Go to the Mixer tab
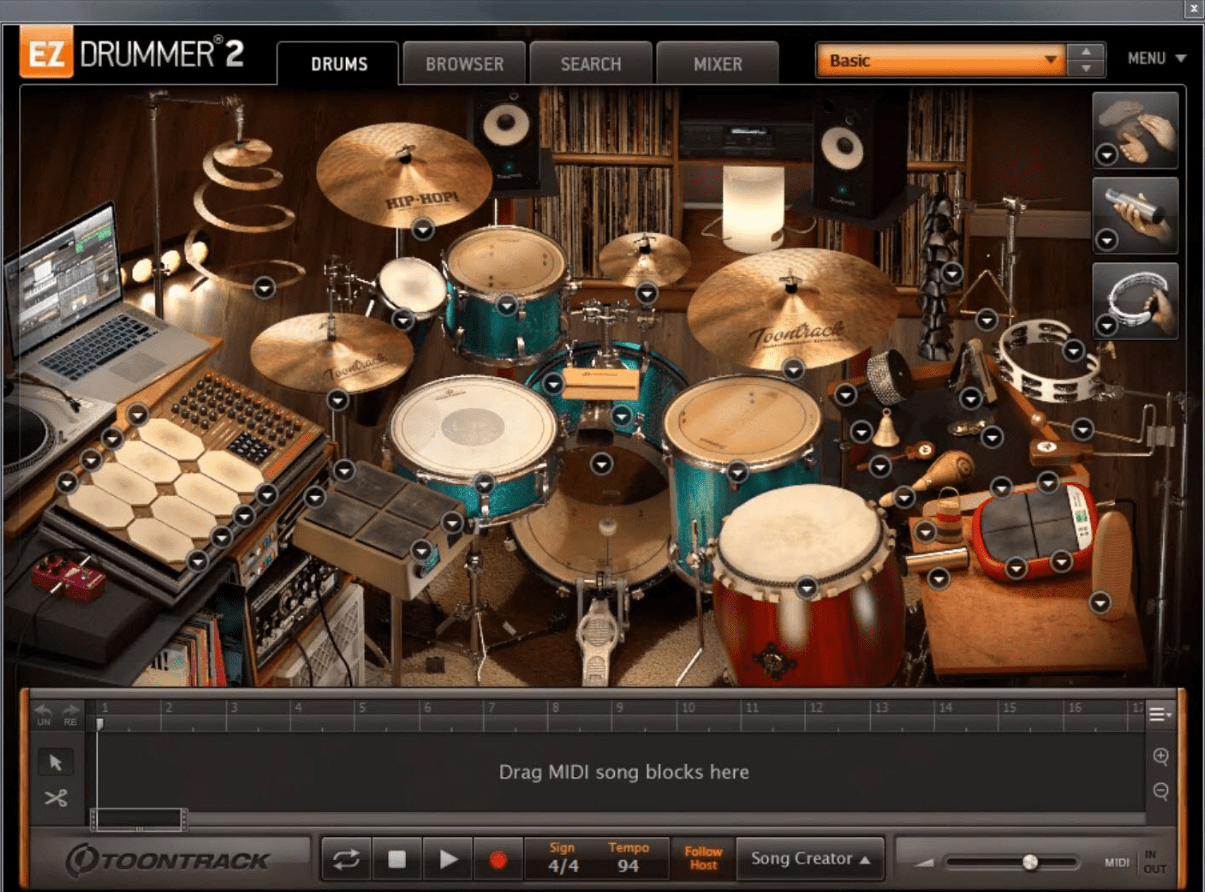This screenshot has width=1205, height=892. (718, 64)
